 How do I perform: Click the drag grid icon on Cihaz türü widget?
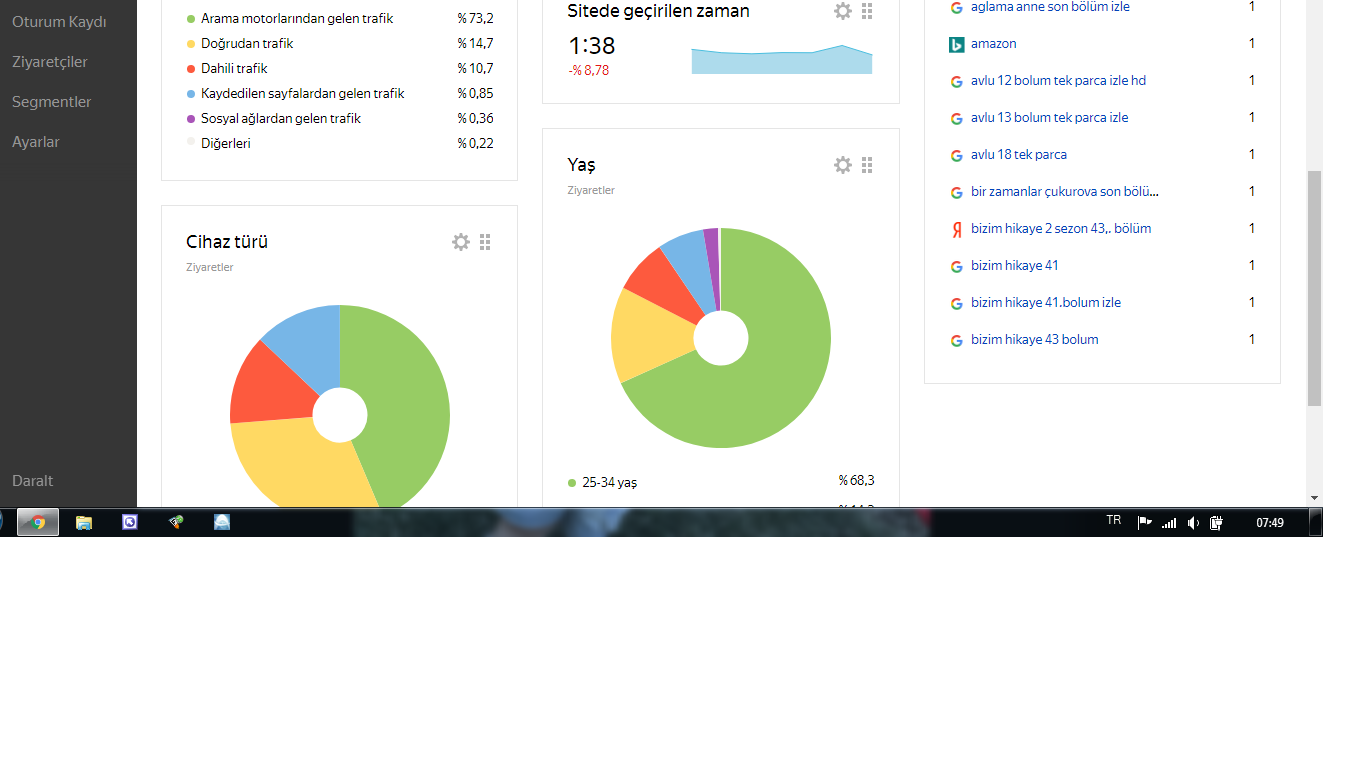tap(485, 242)
